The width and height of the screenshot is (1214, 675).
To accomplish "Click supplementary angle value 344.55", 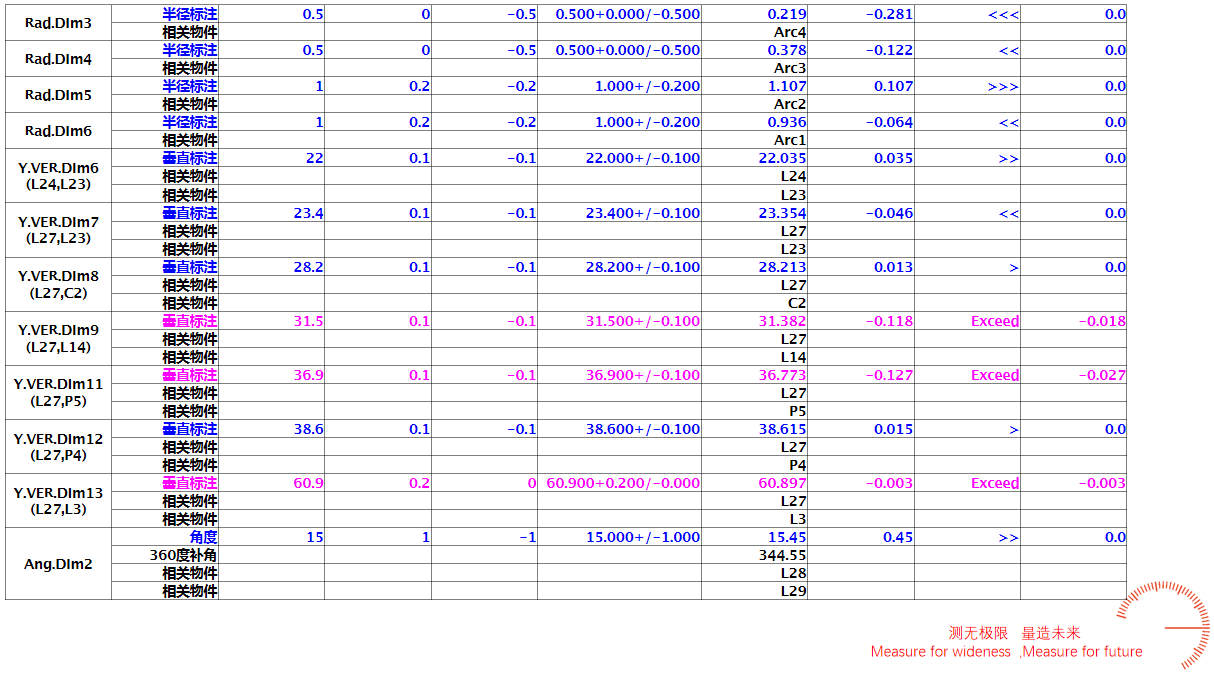I will click(x=783, y=555).
